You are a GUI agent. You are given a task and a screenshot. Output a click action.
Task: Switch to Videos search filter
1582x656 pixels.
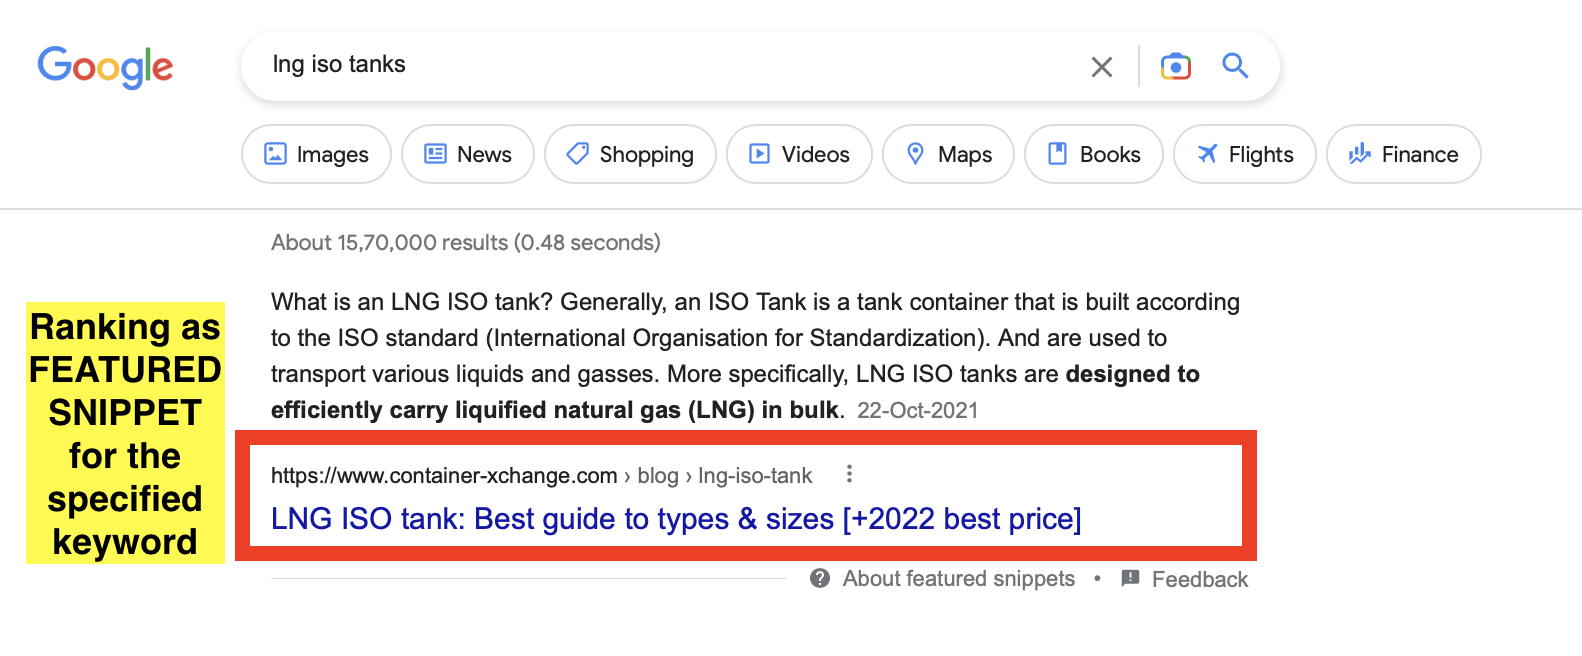point(799,154)
